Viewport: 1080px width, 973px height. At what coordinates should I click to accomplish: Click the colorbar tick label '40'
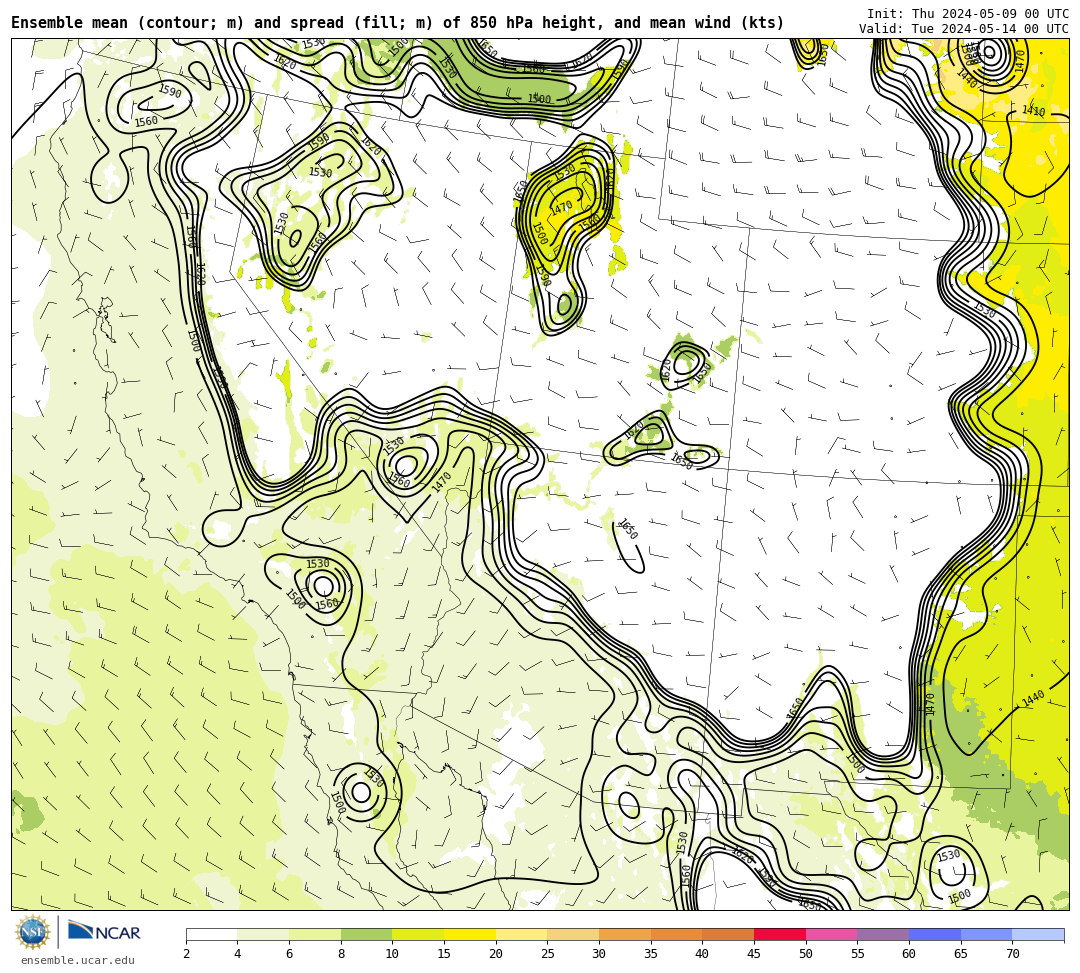pyautogui.click(x=703, y=954)
